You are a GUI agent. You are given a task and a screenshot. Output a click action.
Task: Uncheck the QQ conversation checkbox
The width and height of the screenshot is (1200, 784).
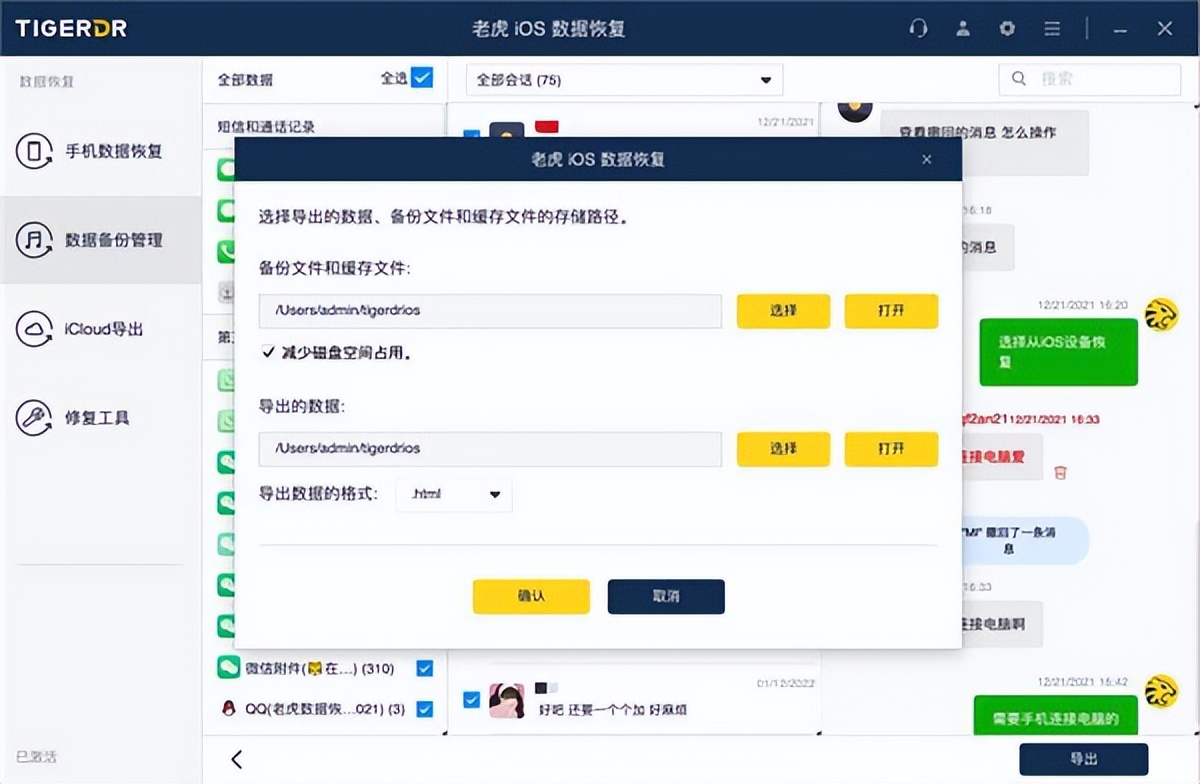click(x=423, y=709)
